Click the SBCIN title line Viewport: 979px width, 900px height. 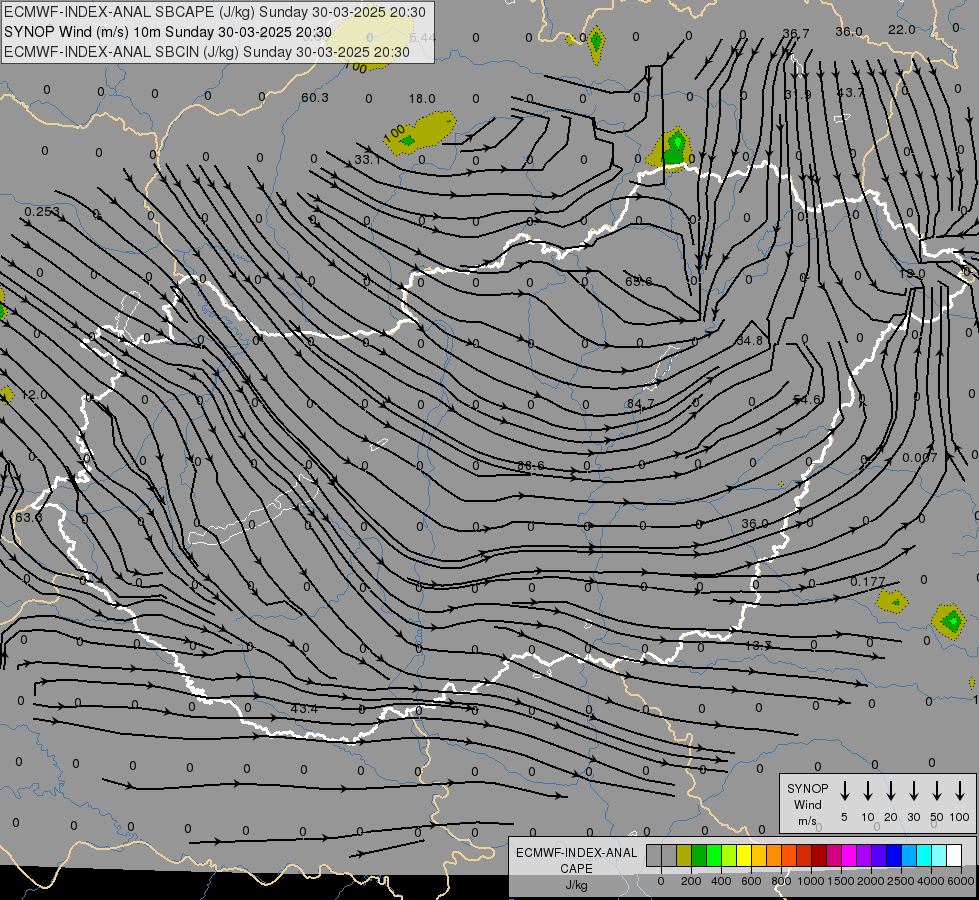click(x=207, y=52)
